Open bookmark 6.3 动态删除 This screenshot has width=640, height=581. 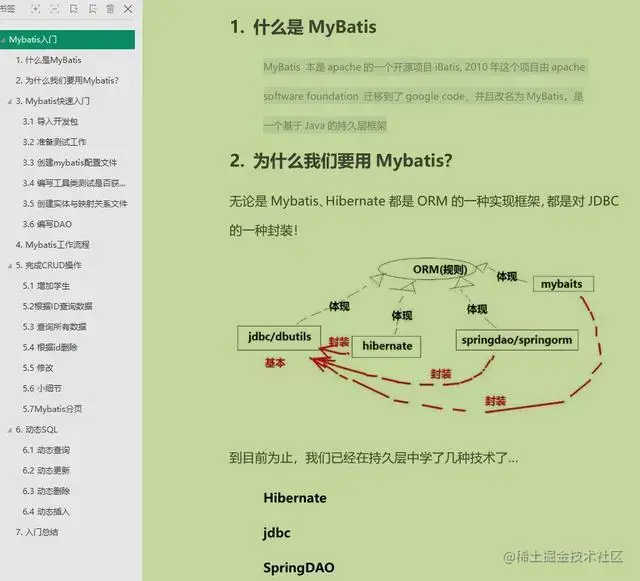pyautogui.click(x=46, y=491)
